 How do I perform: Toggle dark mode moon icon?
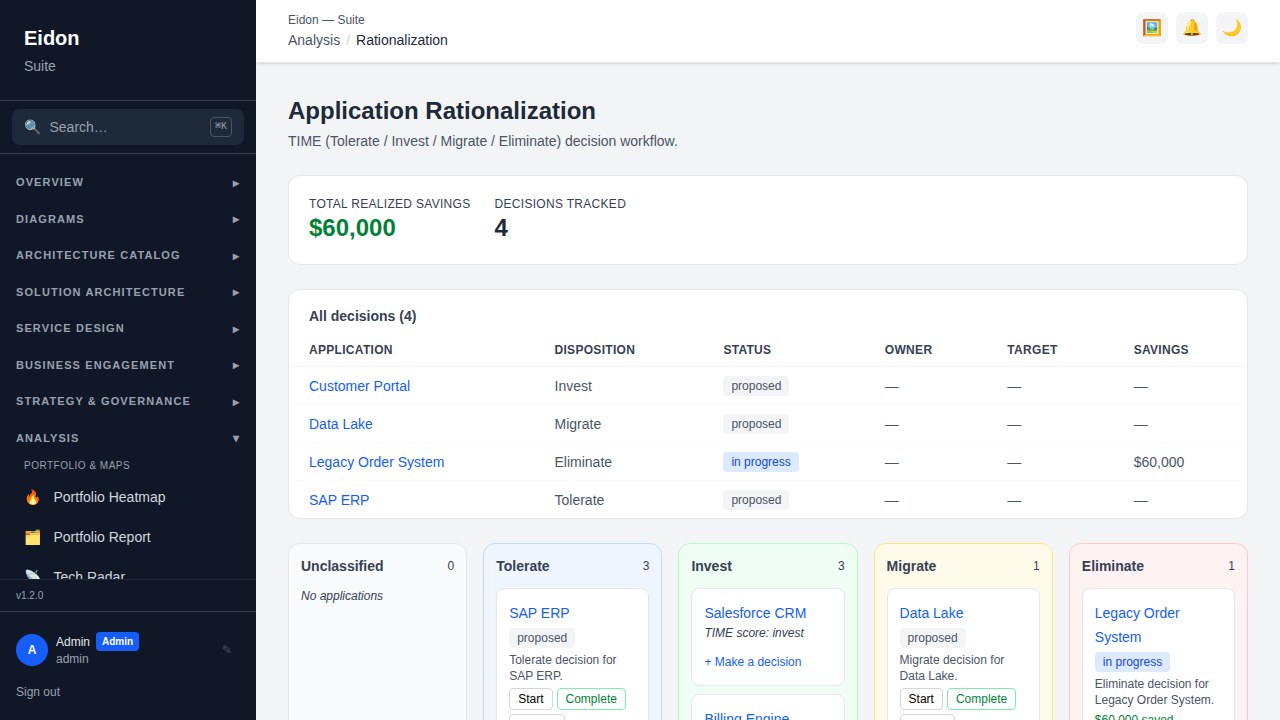(1232, 28)
